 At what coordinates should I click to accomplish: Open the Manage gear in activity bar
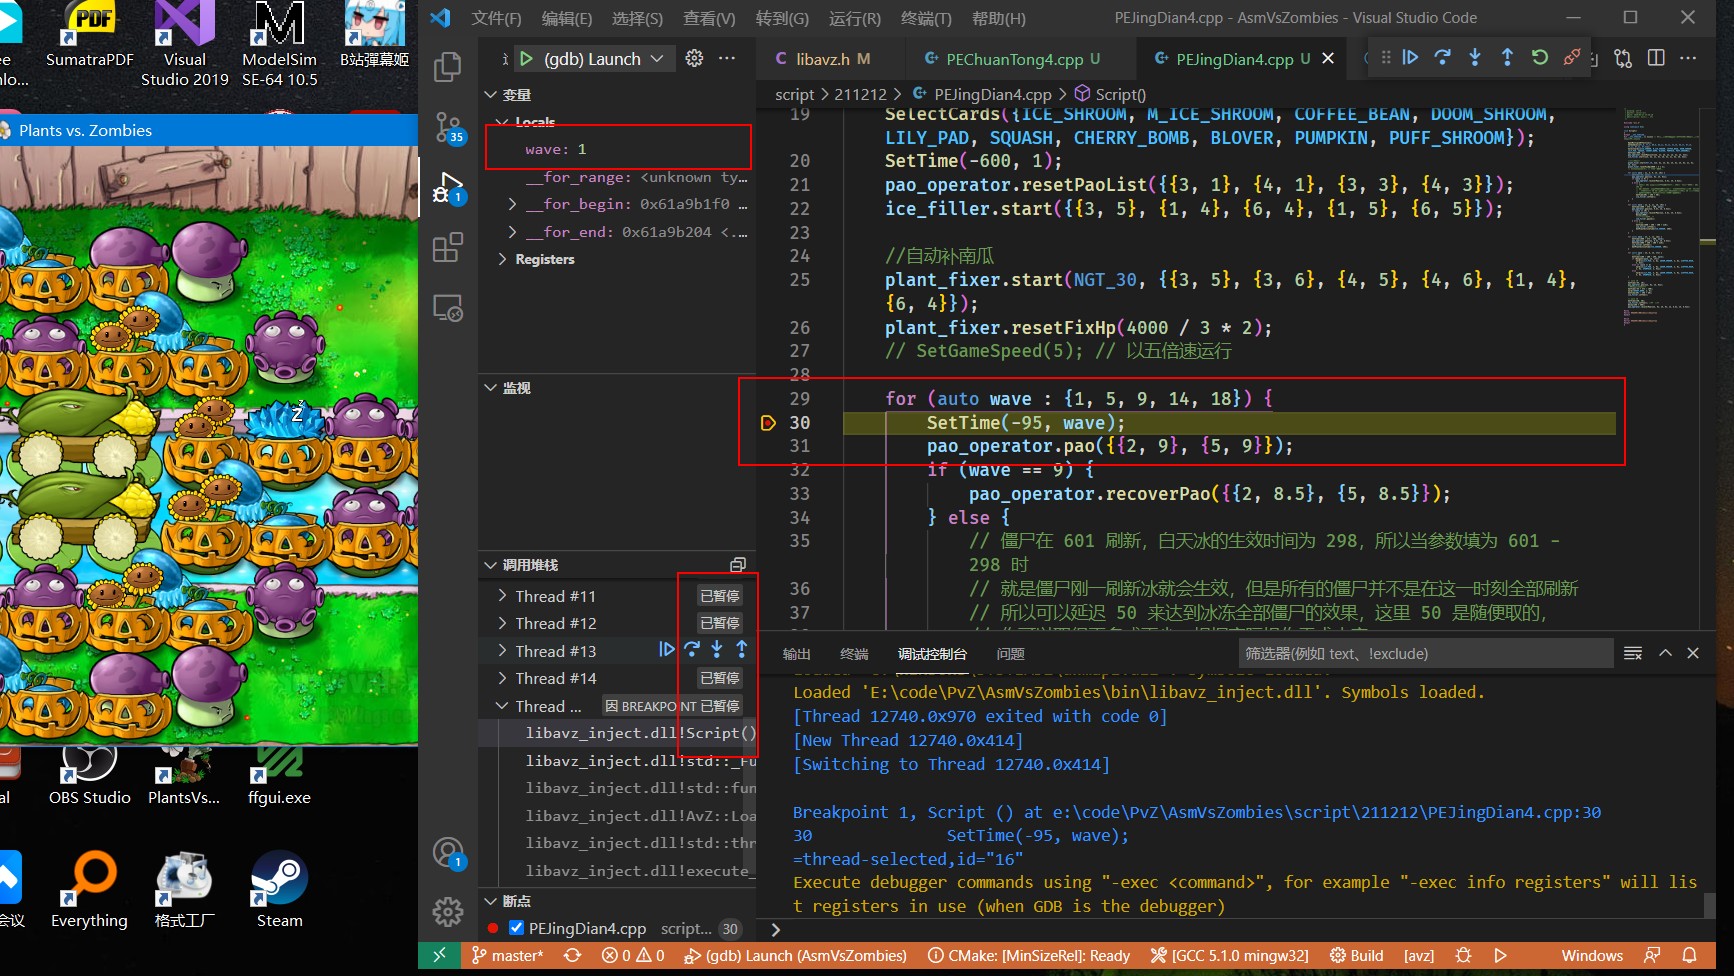coord(448,911)
